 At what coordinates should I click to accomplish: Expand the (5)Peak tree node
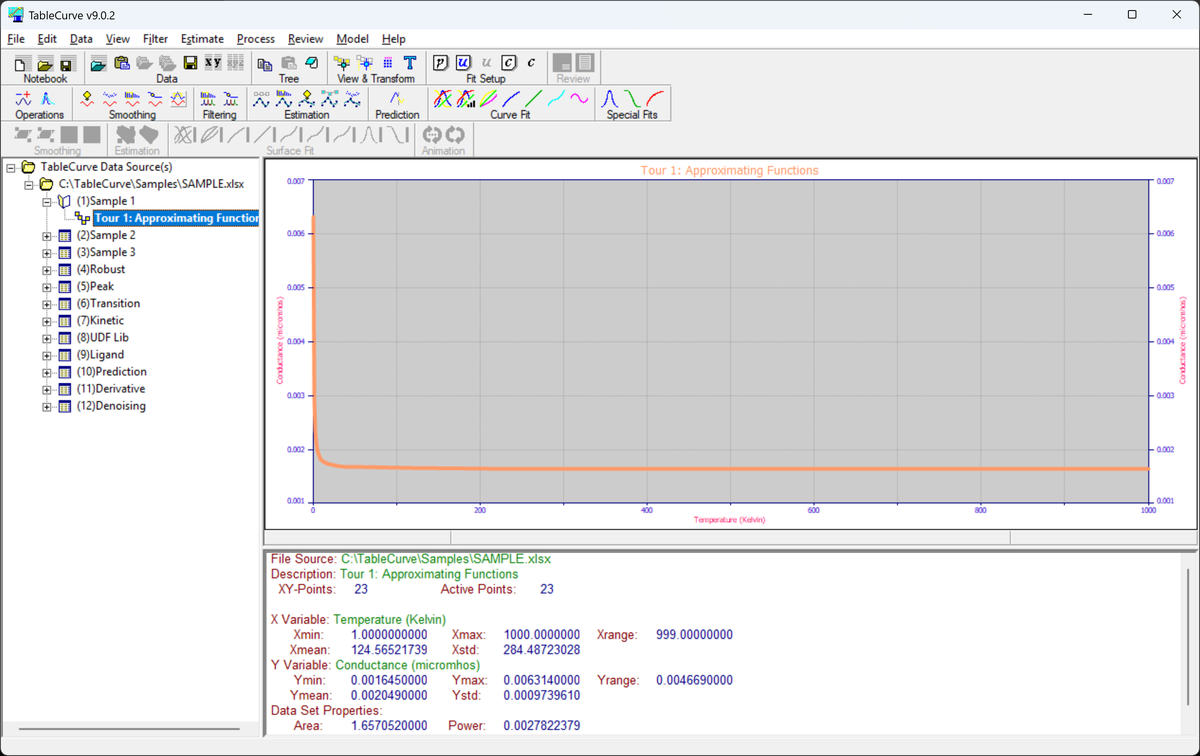tap(47, 287)
